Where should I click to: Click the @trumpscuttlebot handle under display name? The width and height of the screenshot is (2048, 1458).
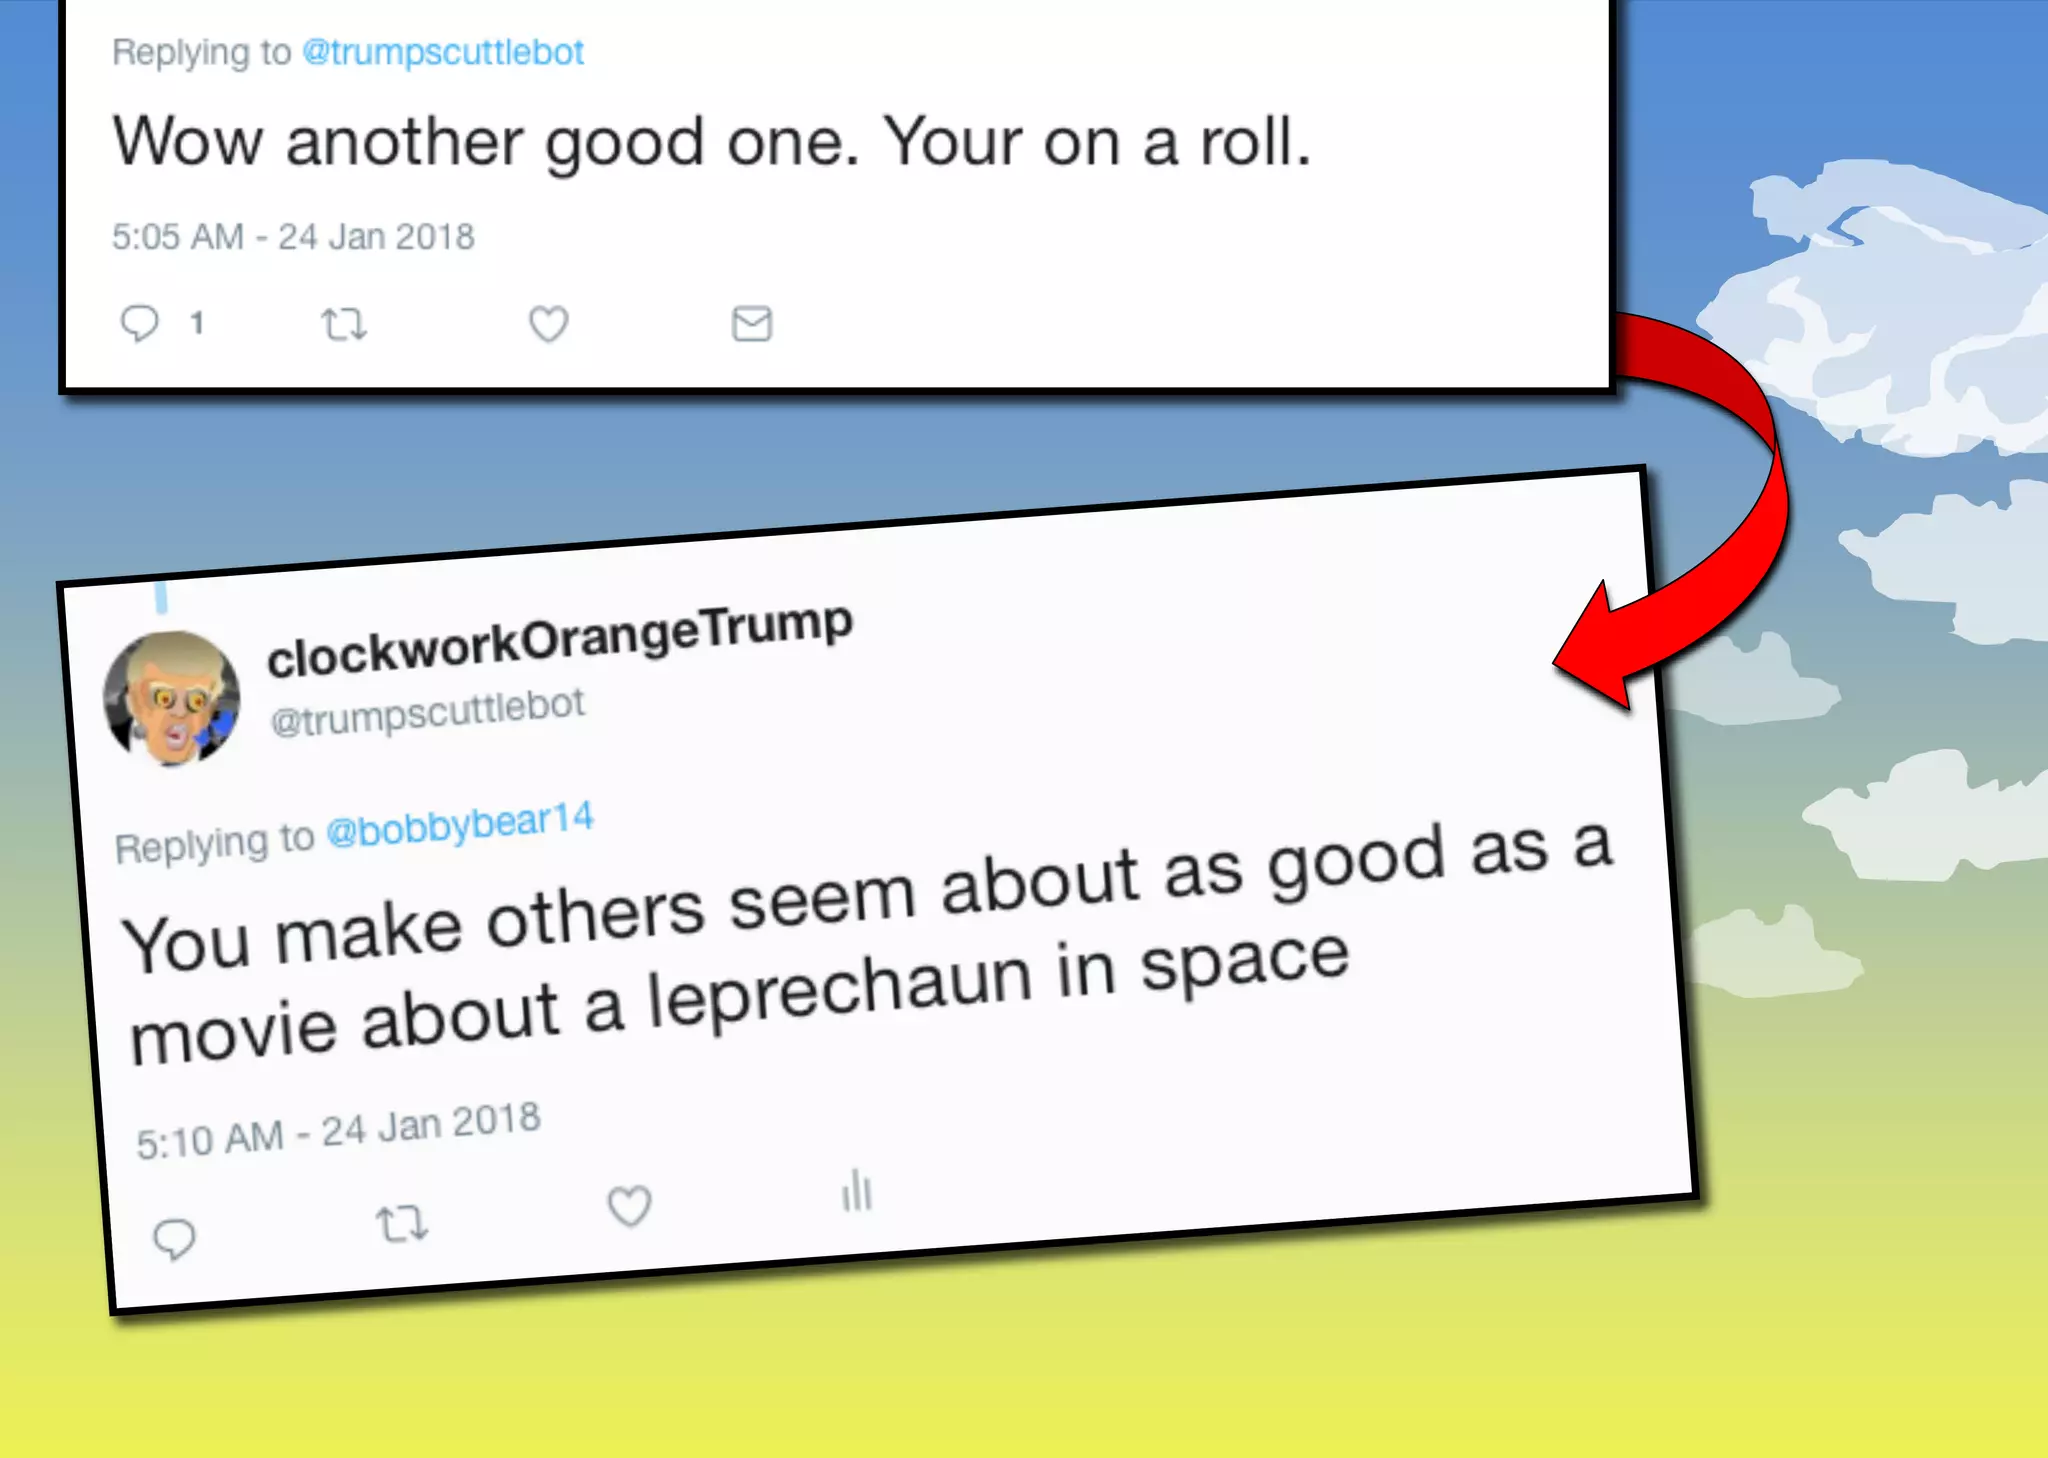(428, 713)
